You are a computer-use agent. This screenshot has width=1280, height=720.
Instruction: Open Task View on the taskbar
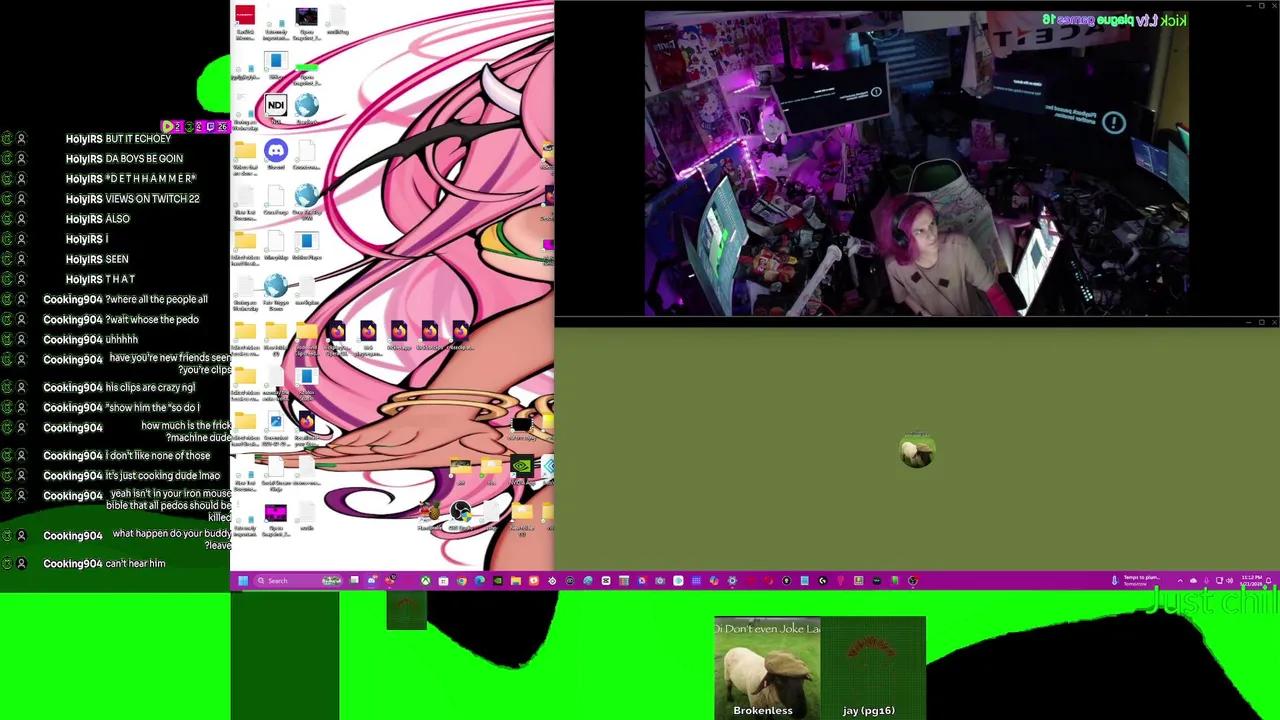355,580
